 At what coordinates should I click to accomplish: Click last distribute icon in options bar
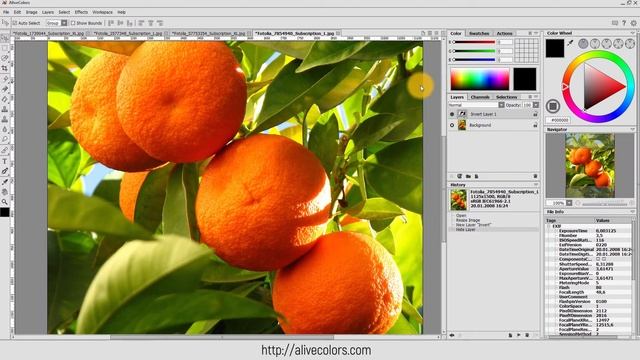click(x=160, y=23)
